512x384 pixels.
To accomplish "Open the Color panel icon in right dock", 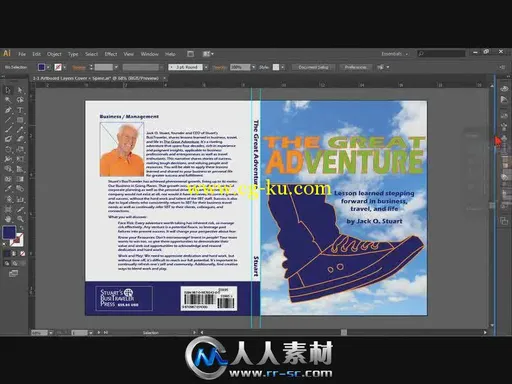I will pyautogui.click(x=504, y=88).
